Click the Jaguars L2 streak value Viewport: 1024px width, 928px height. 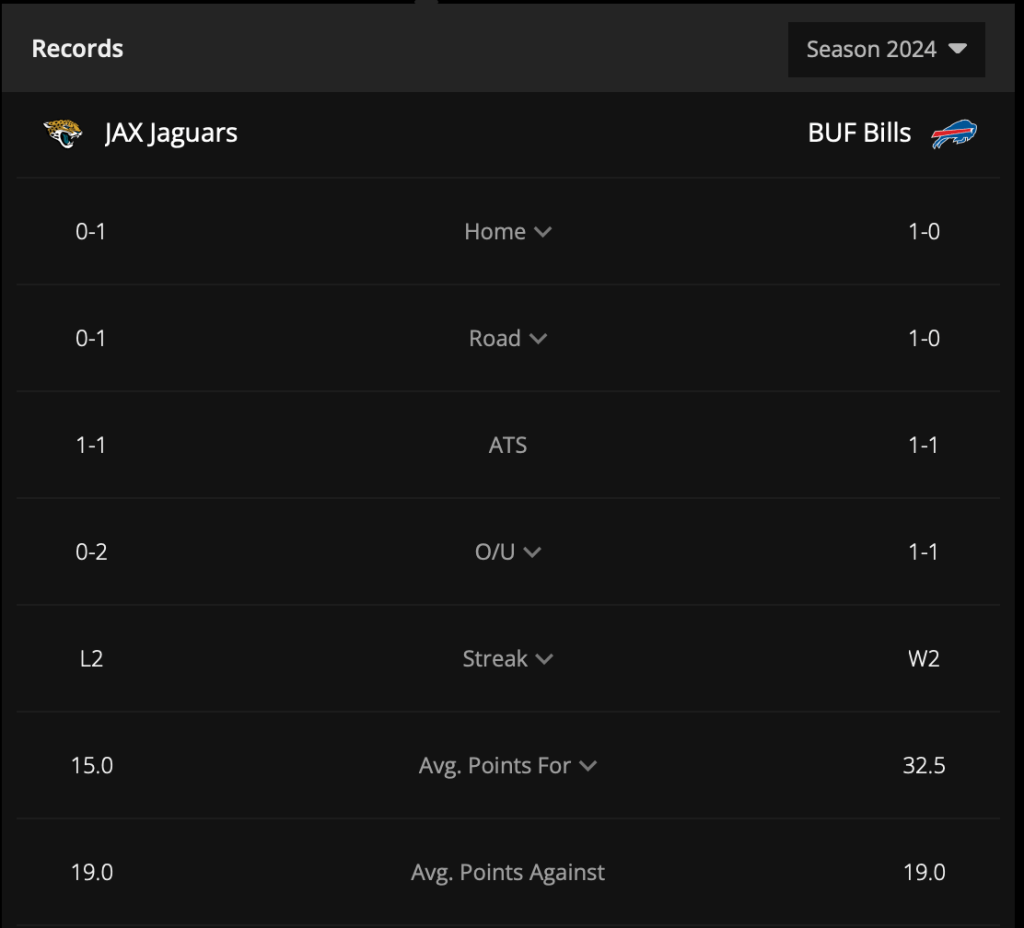click(x=91, y=658)
